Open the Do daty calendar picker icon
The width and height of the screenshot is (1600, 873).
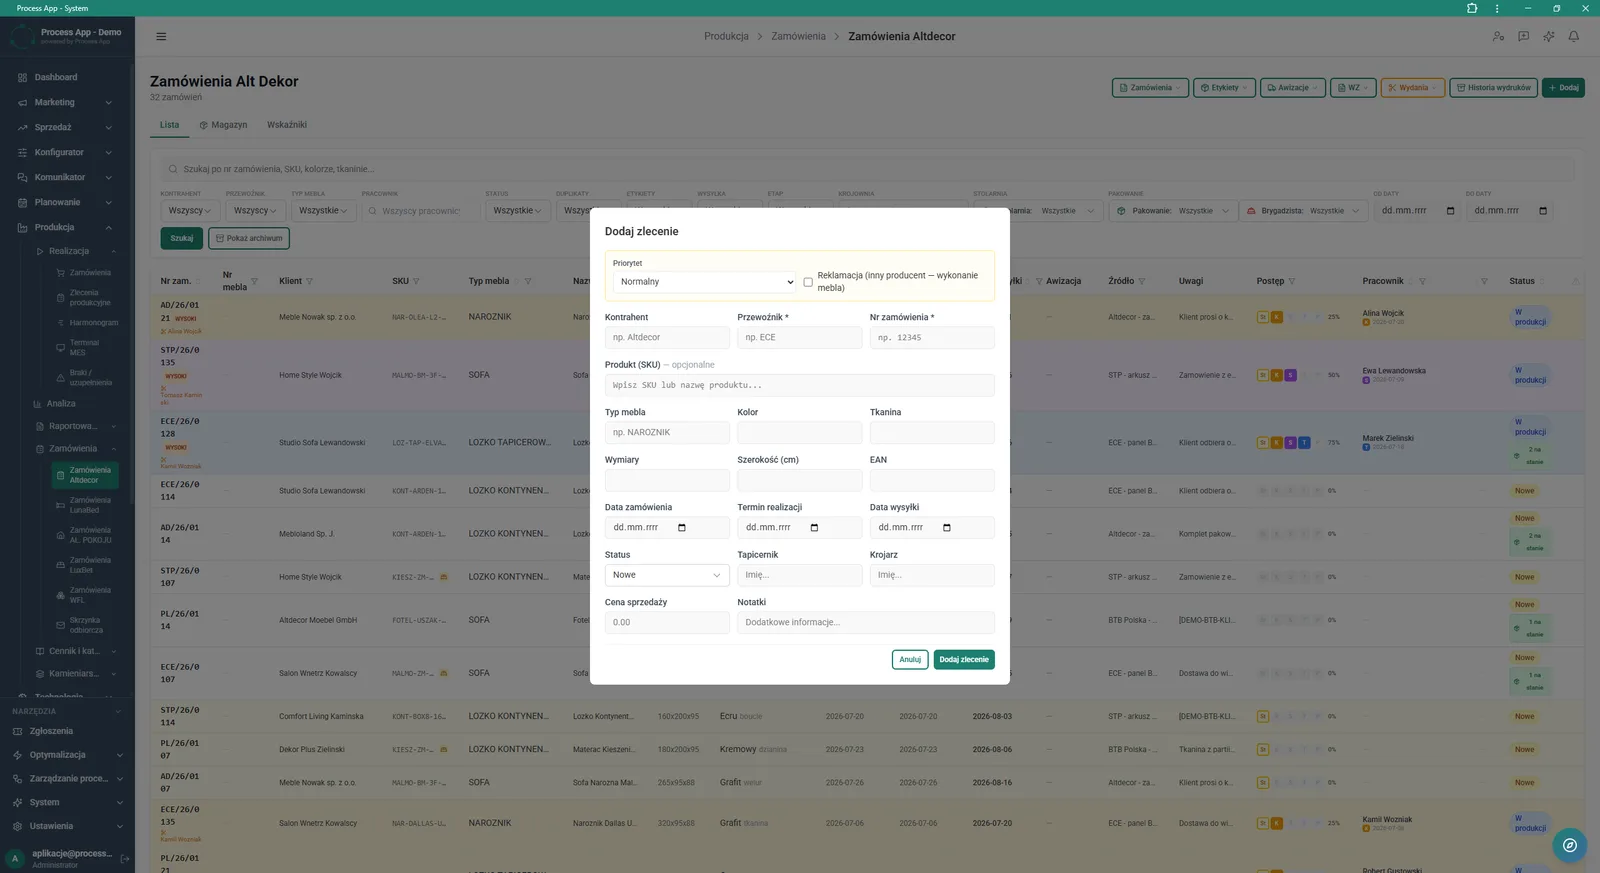pos(1543,211)
